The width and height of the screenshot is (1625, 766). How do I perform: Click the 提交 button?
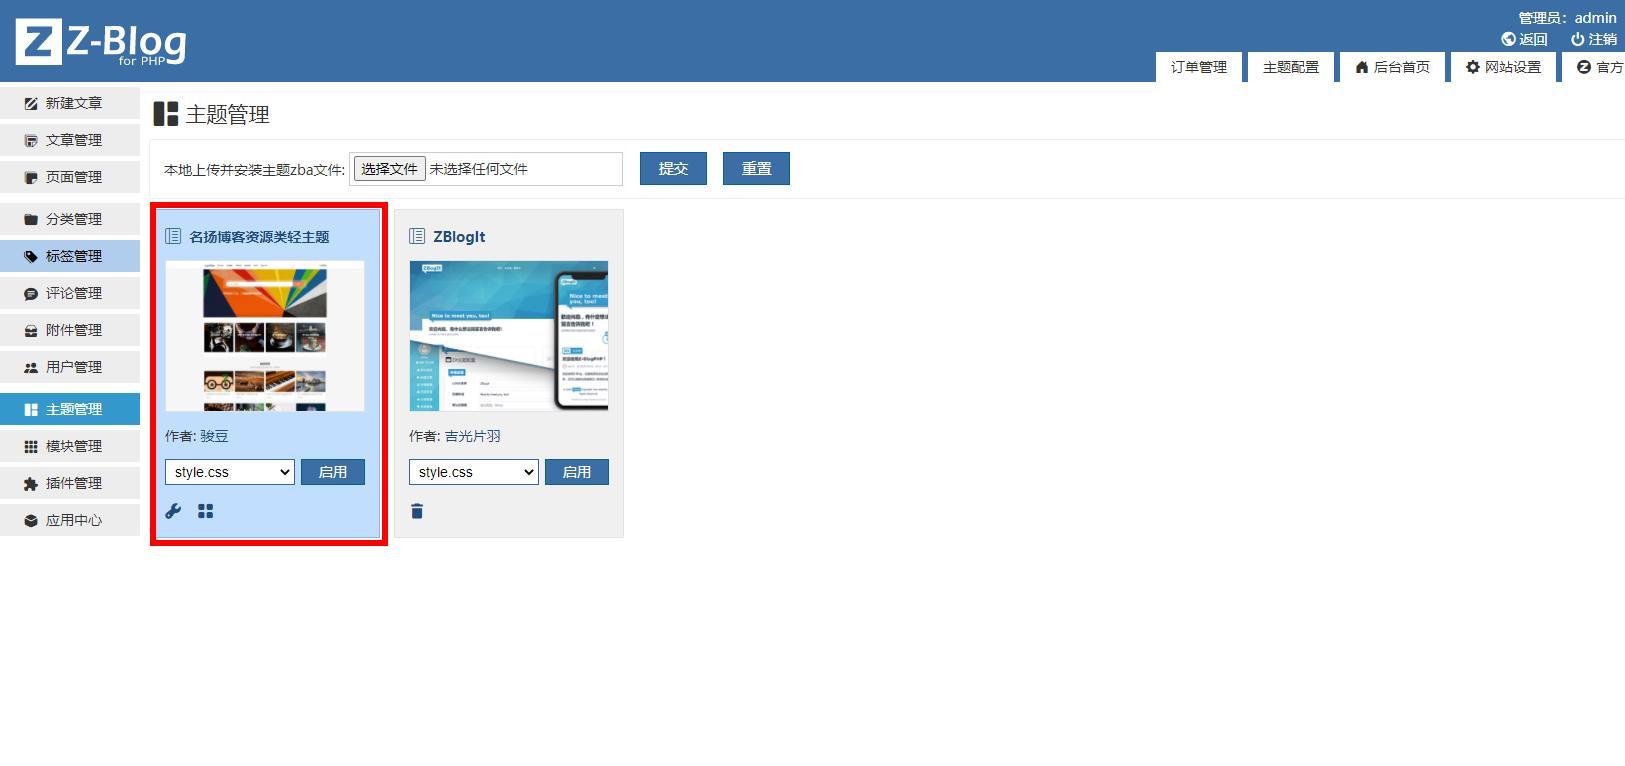tap(673, 168)
